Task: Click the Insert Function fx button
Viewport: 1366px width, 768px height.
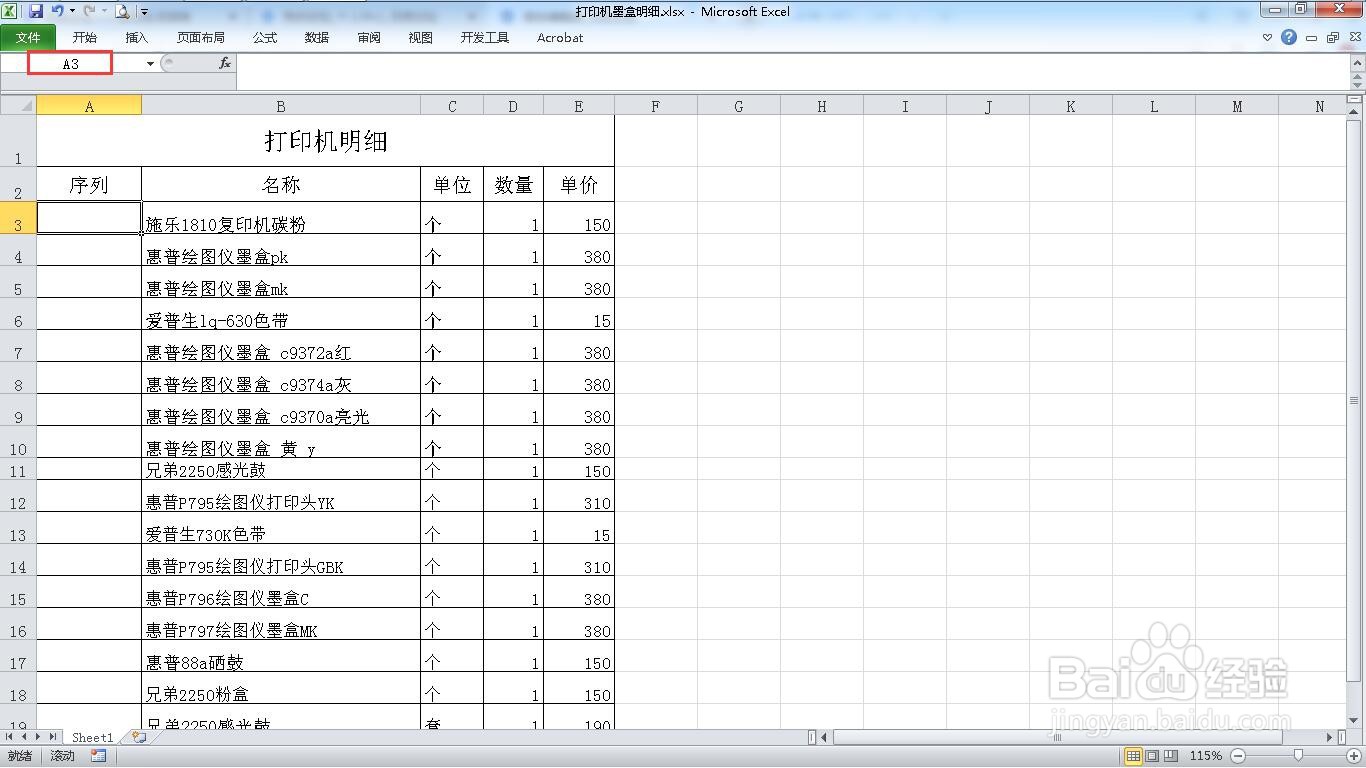Action: [225, 63]
